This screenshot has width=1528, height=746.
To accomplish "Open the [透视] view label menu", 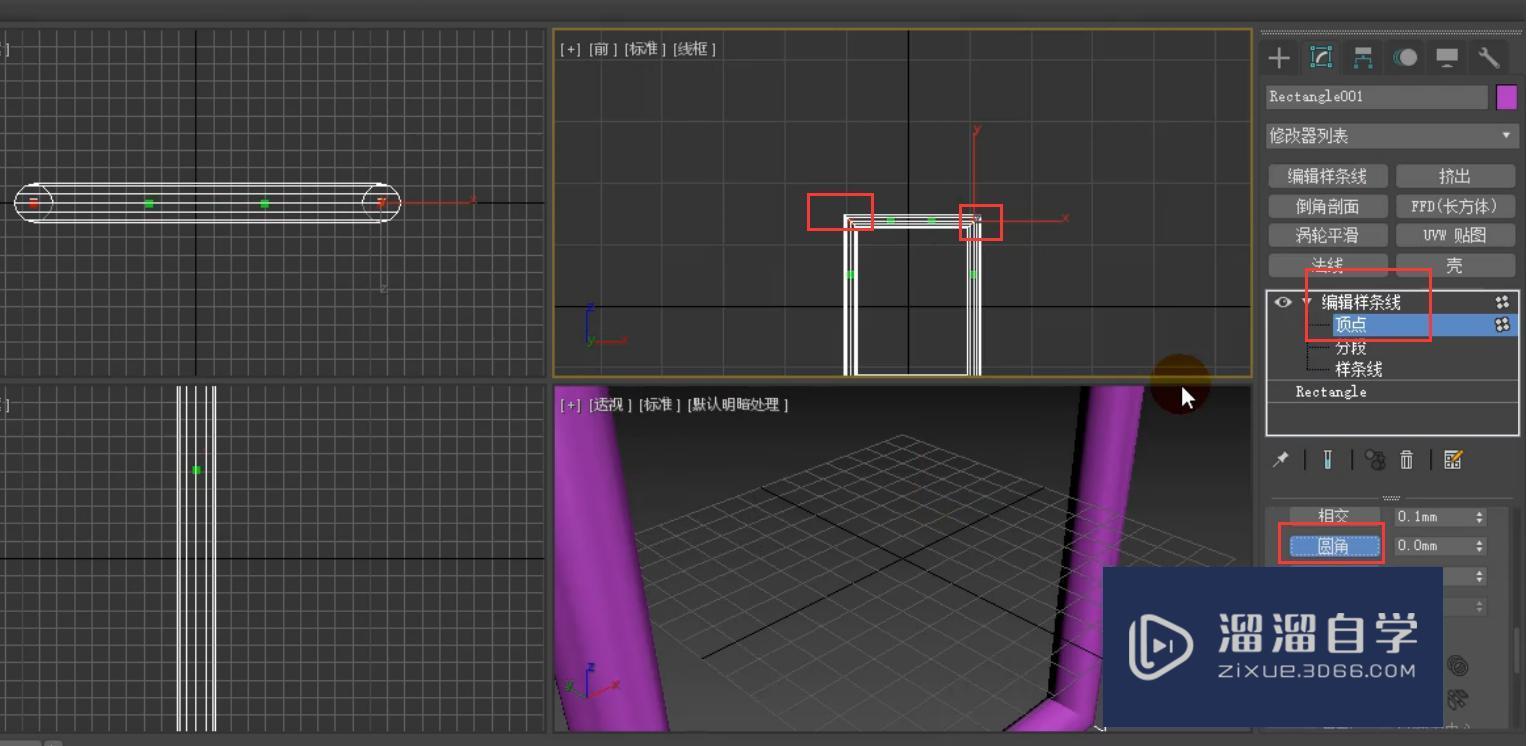I will (x=610, y=405).
